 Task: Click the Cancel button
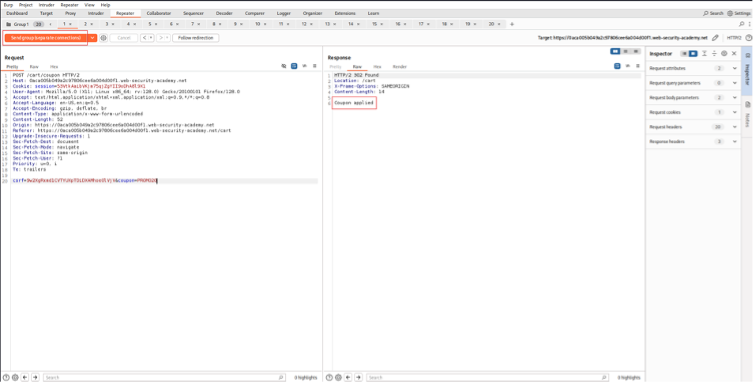click(124, 38)
